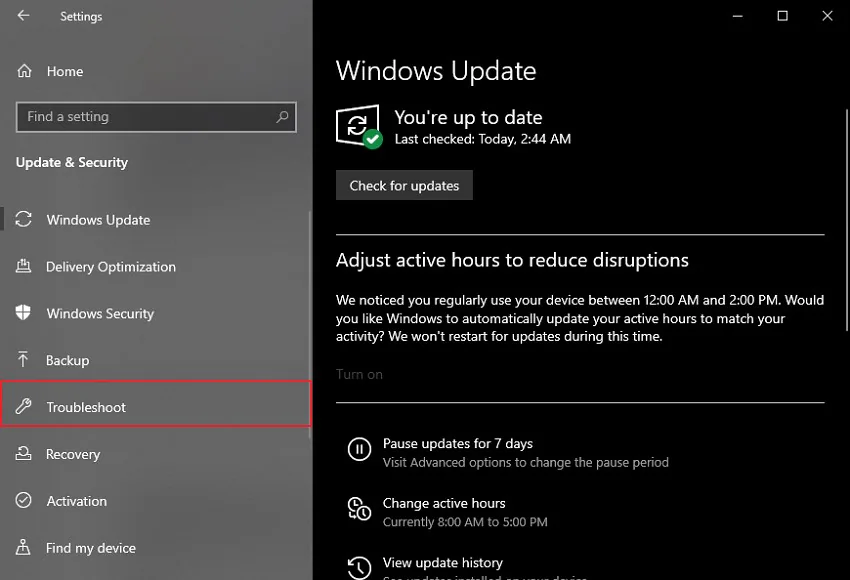The image size is (850, 580).
Task: Click the Change active hours clock icon
Action: (359, 509)
